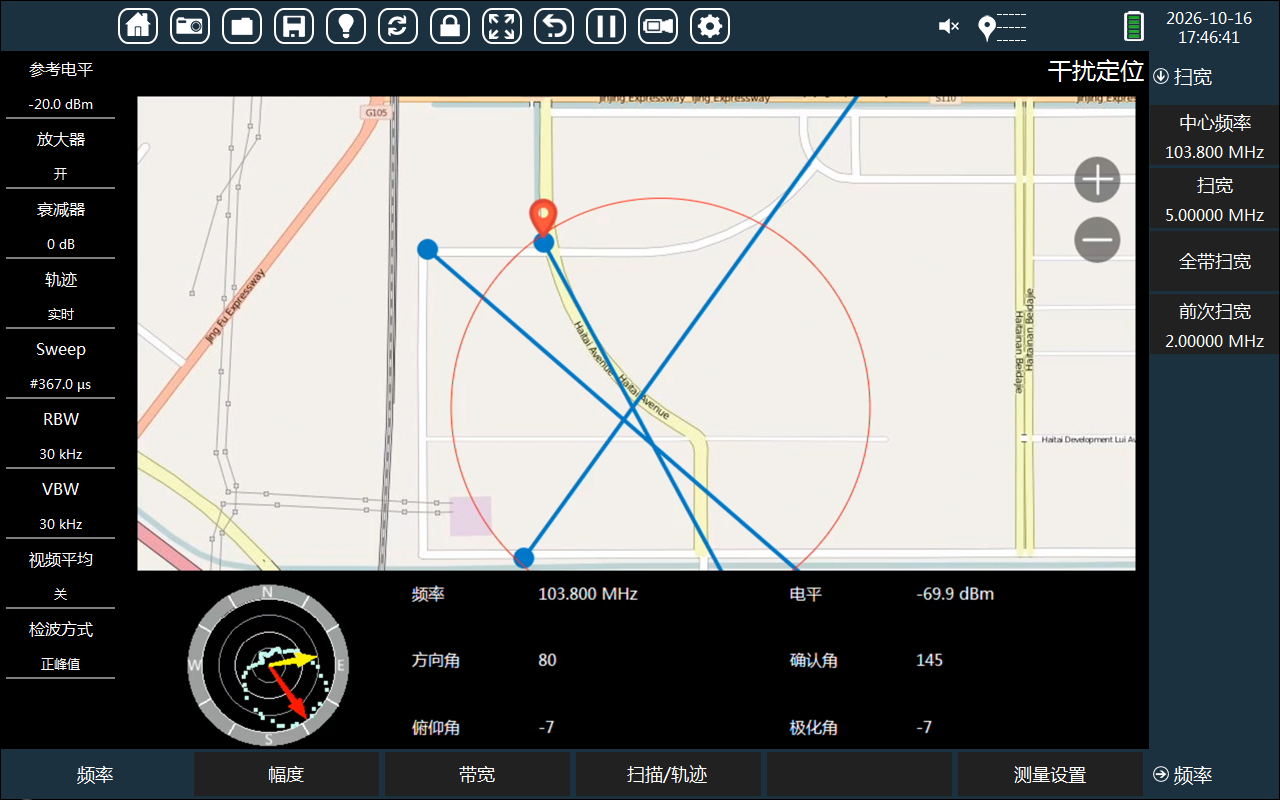1280x800 pixels.
Task: Check the battery status icon
Action: click(x=1134, y=26)
